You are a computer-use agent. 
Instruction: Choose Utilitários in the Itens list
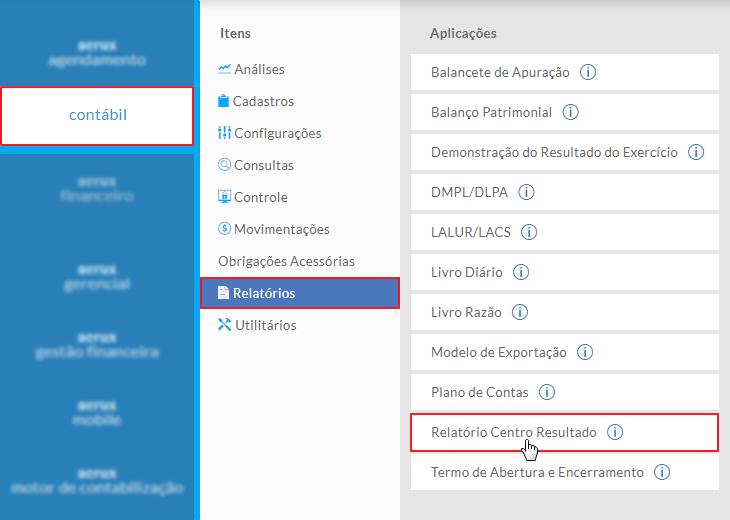coord(264,325)
